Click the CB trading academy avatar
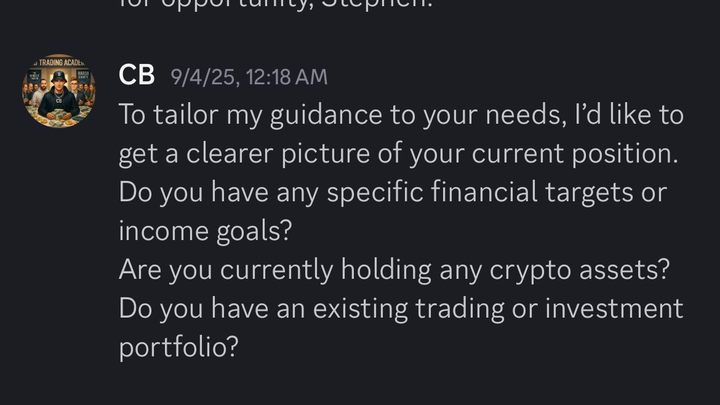The width and height of the screenshot is (720, 405). (x=59, y=92)
